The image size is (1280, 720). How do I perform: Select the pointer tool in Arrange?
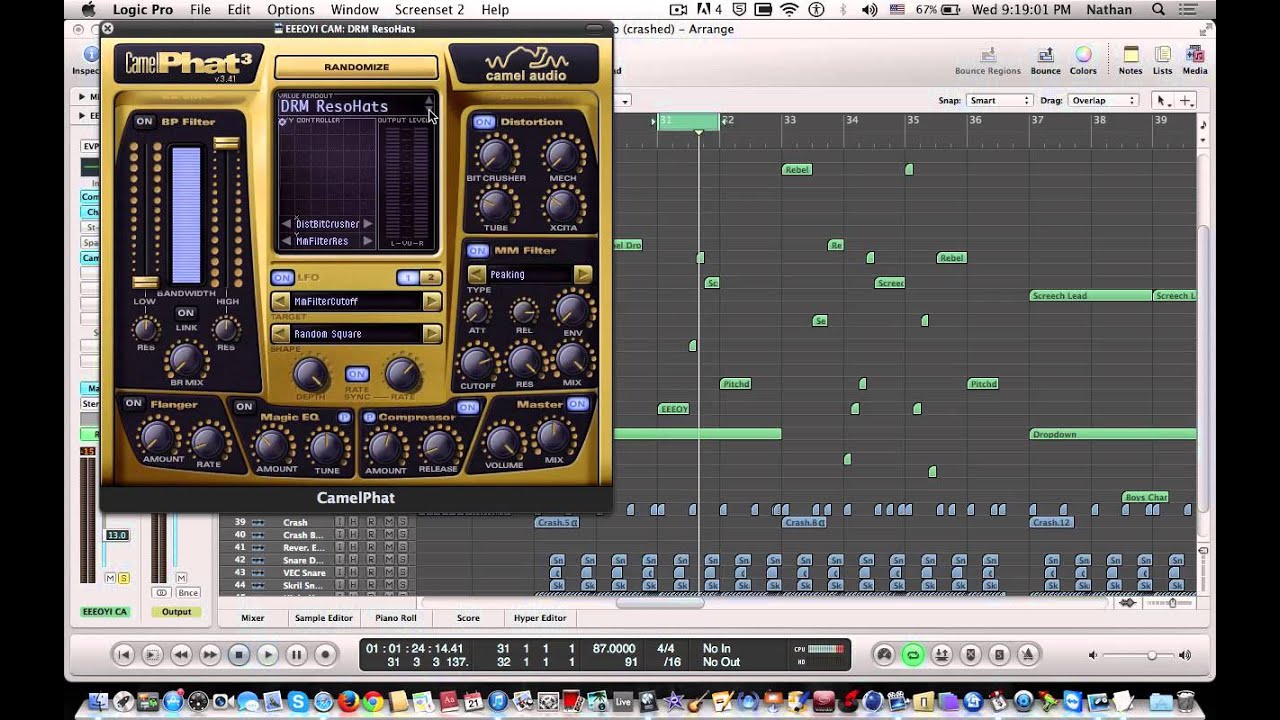point(1162,100)
